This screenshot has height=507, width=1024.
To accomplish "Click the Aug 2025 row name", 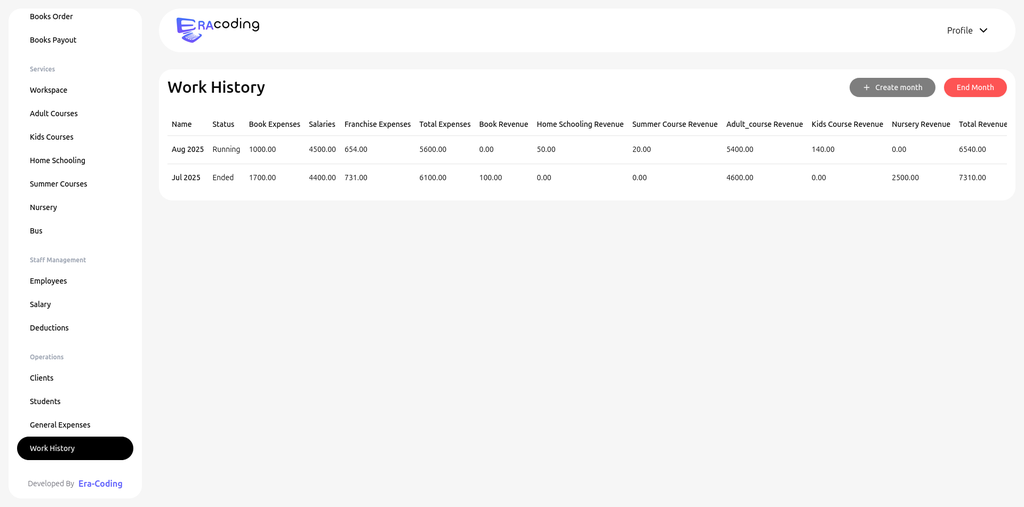I will [187, 149].
